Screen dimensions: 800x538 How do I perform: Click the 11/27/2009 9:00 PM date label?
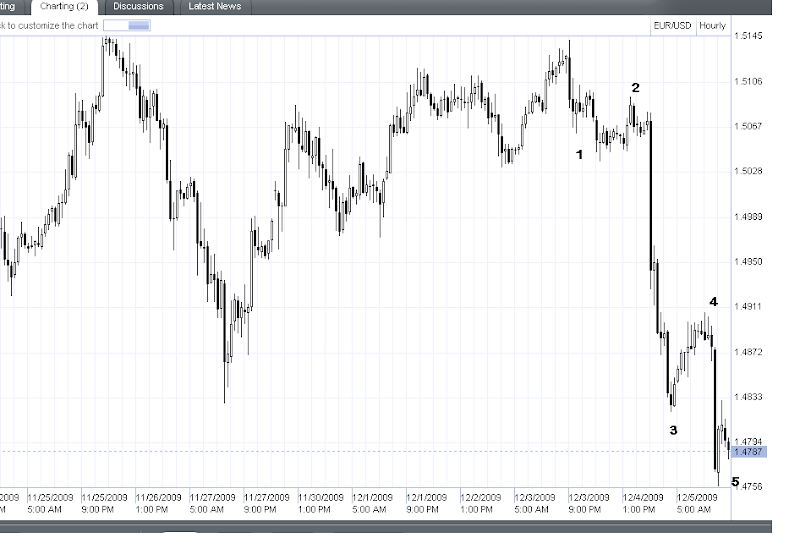point(266,503)
